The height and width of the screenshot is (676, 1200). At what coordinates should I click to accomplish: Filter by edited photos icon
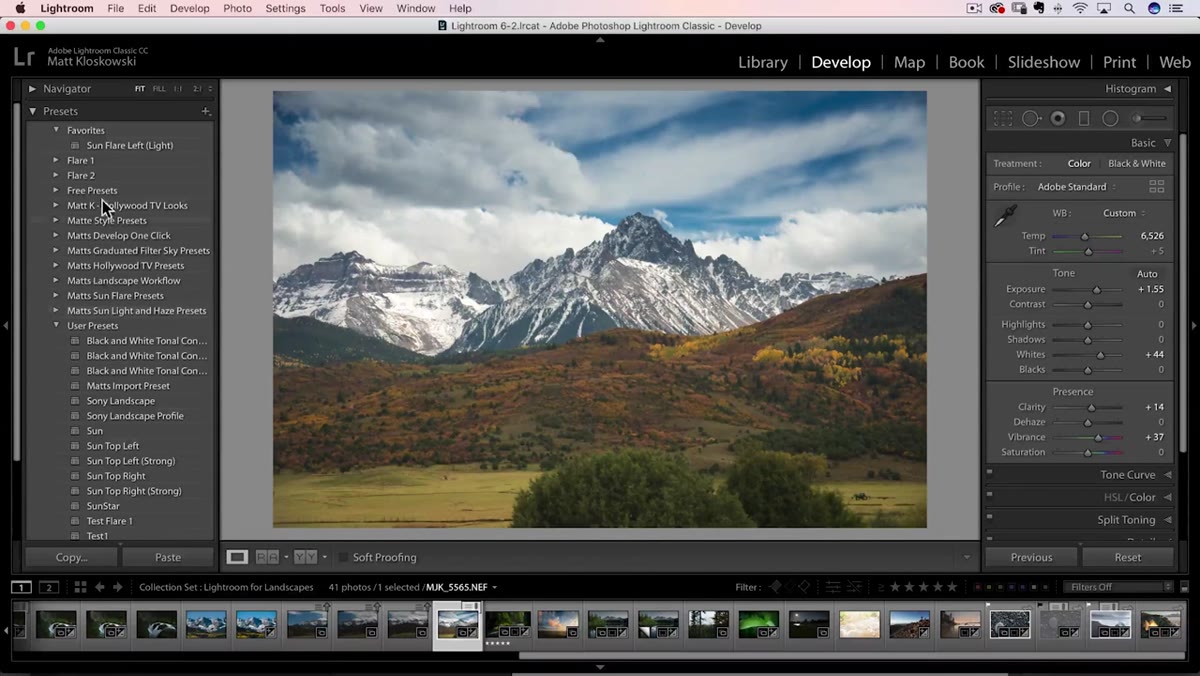[833, 587]
